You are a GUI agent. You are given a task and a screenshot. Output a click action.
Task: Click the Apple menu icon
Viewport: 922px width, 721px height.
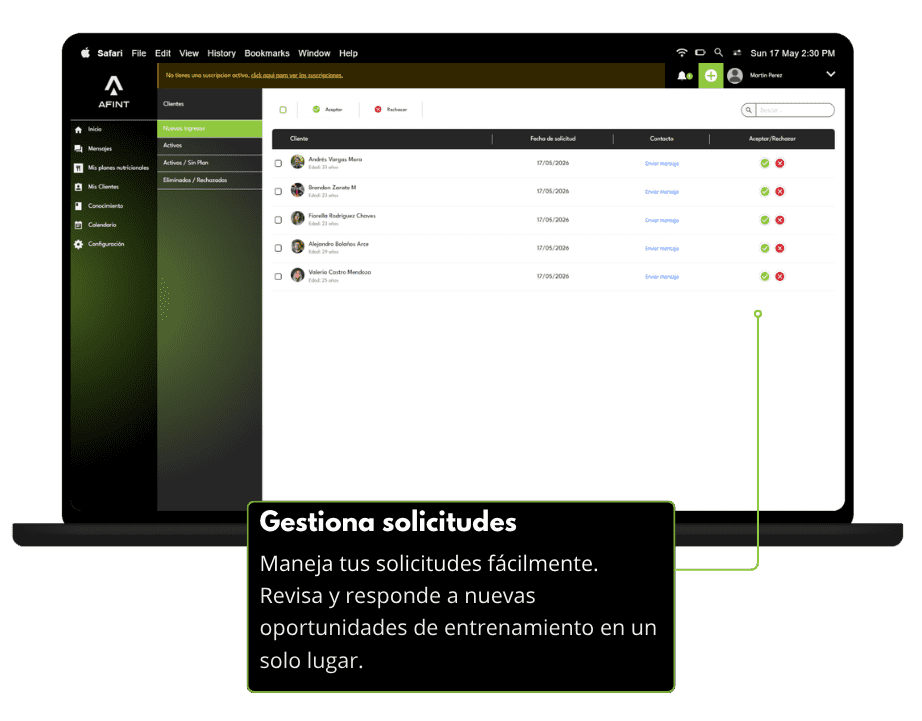(x=85, y=53)
